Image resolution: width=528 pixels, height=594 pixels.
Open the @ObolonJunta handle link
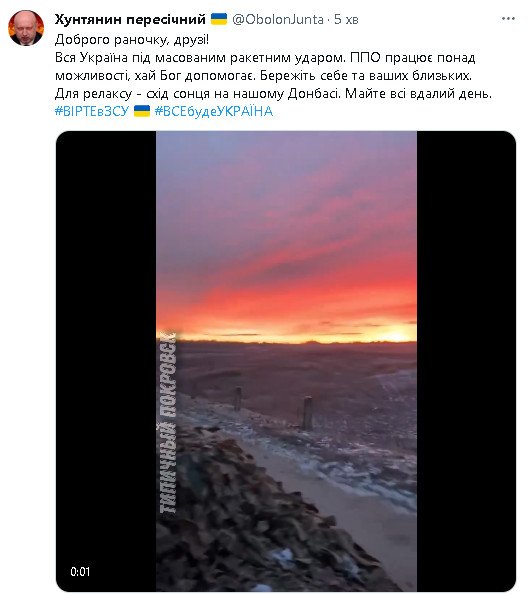[x=278, y=19]
